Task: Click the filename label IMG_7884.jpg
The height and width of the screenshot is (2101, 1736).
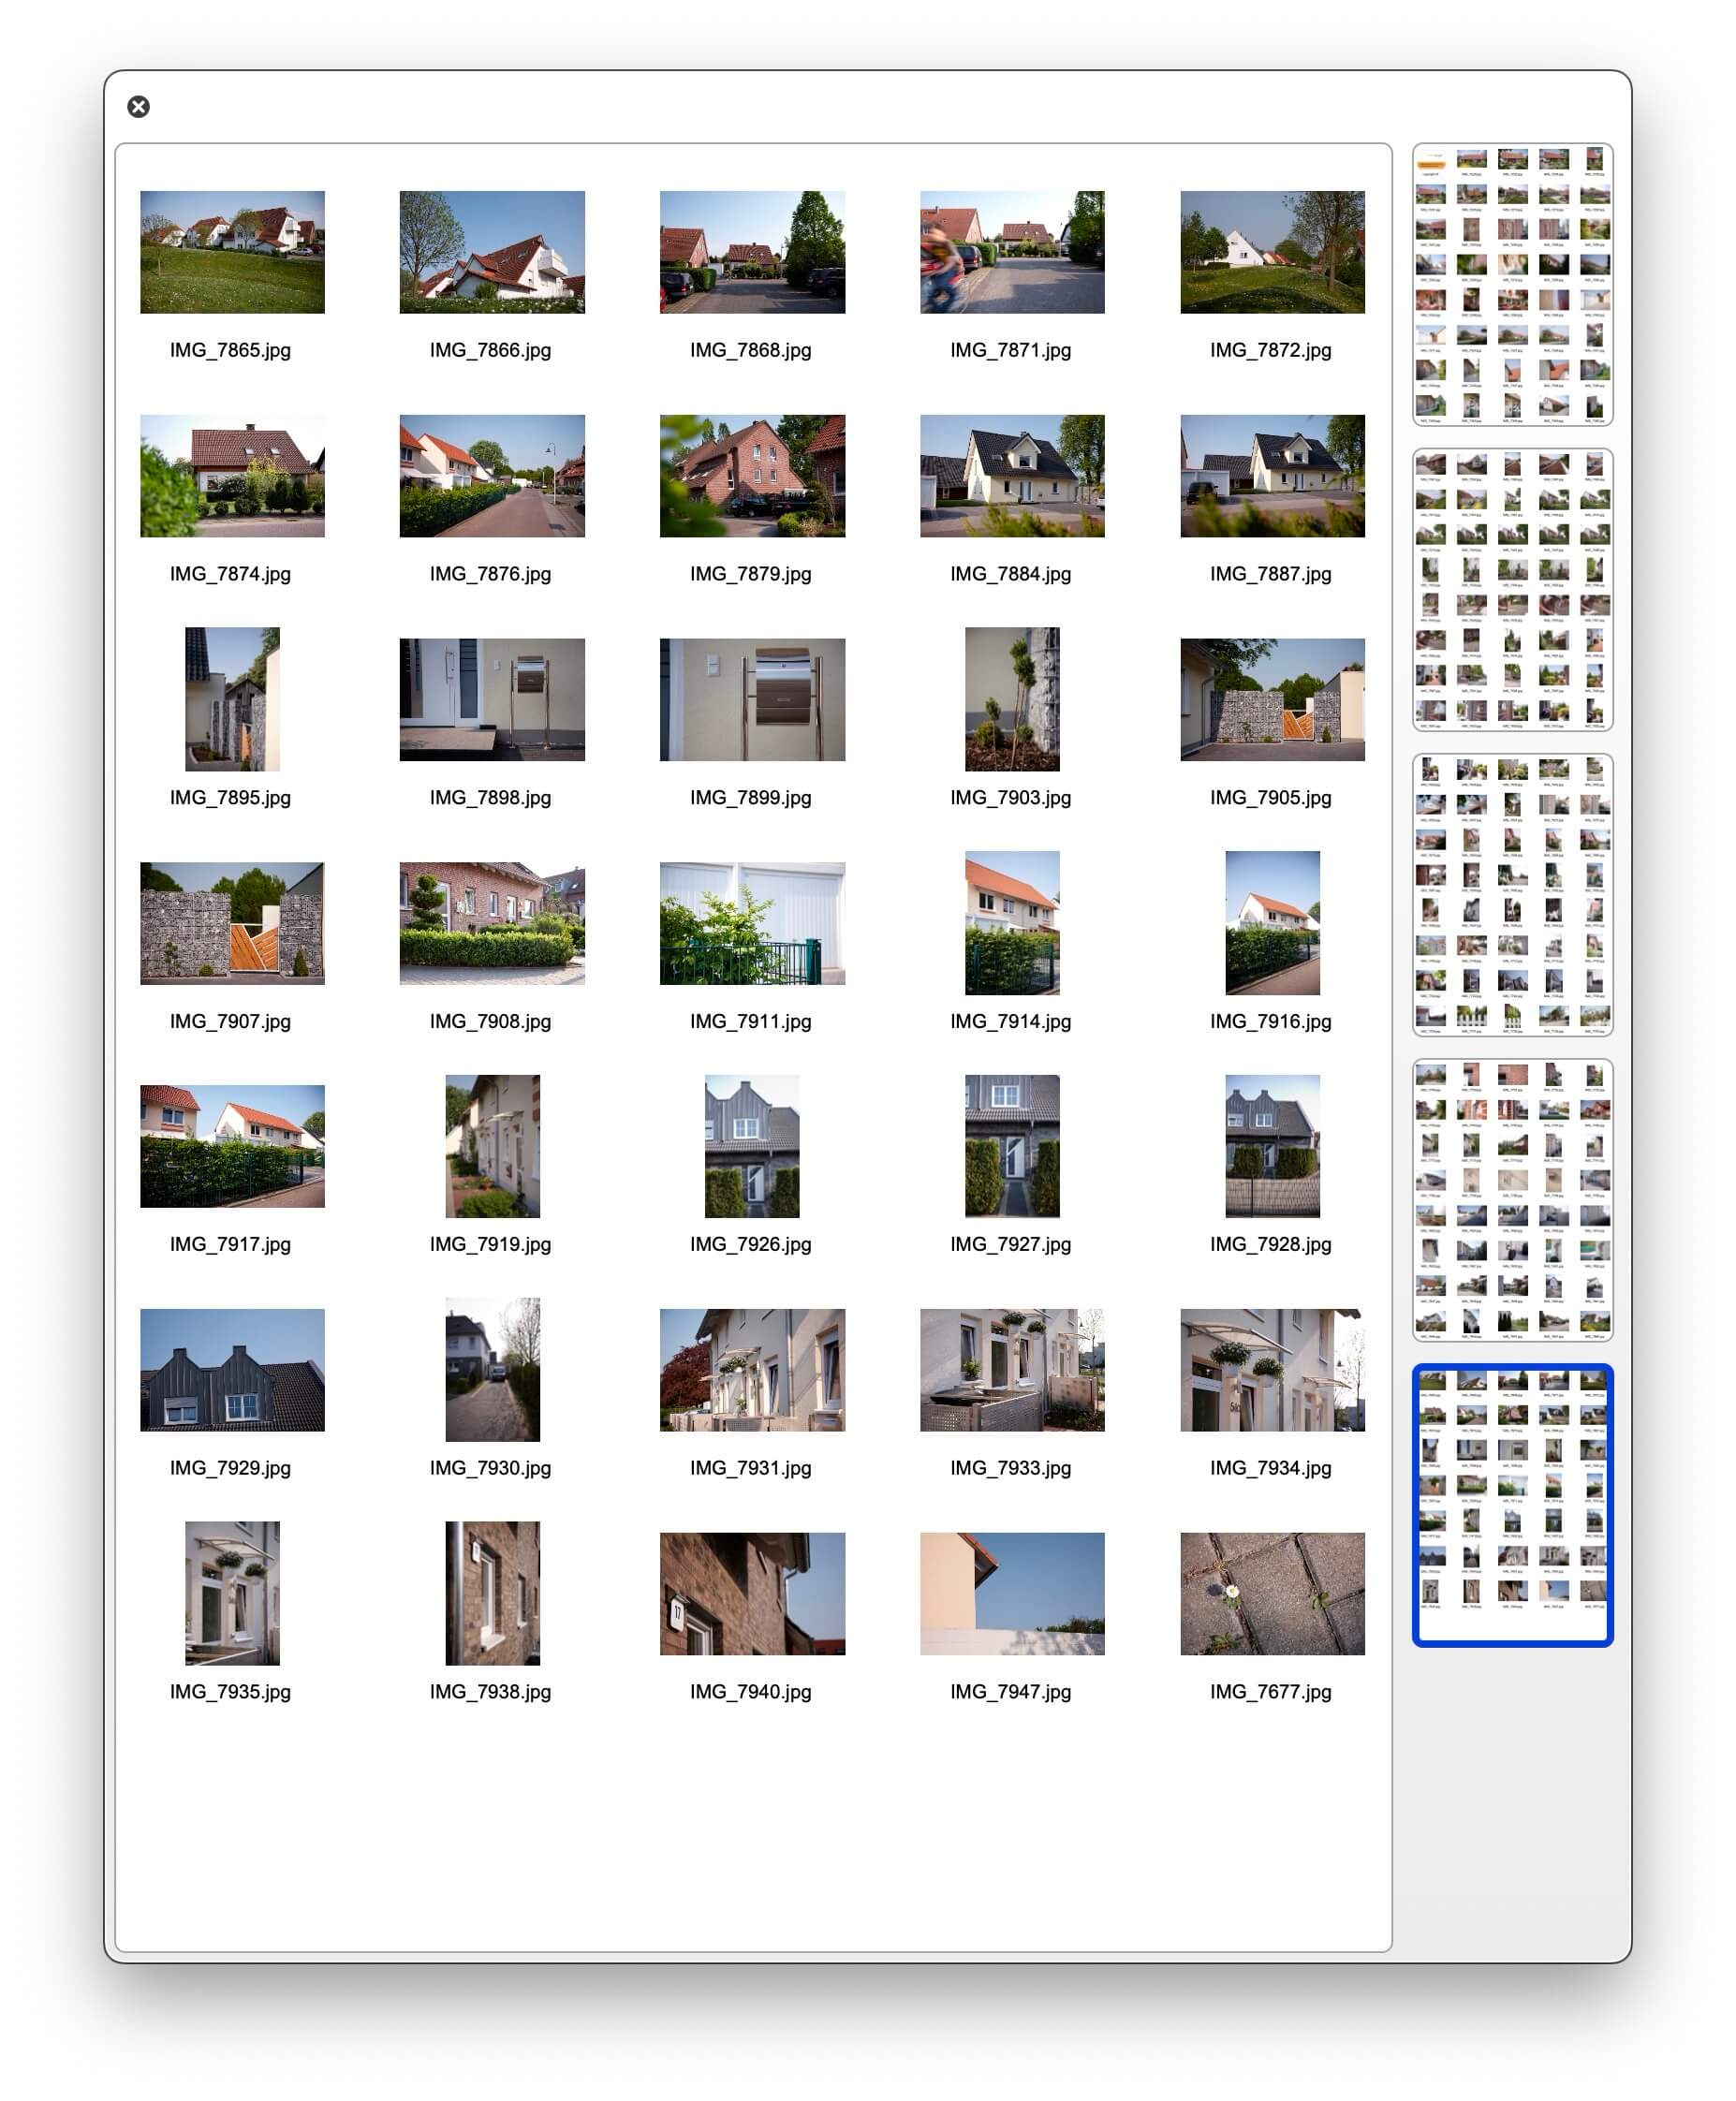Action: point(1011,575)
